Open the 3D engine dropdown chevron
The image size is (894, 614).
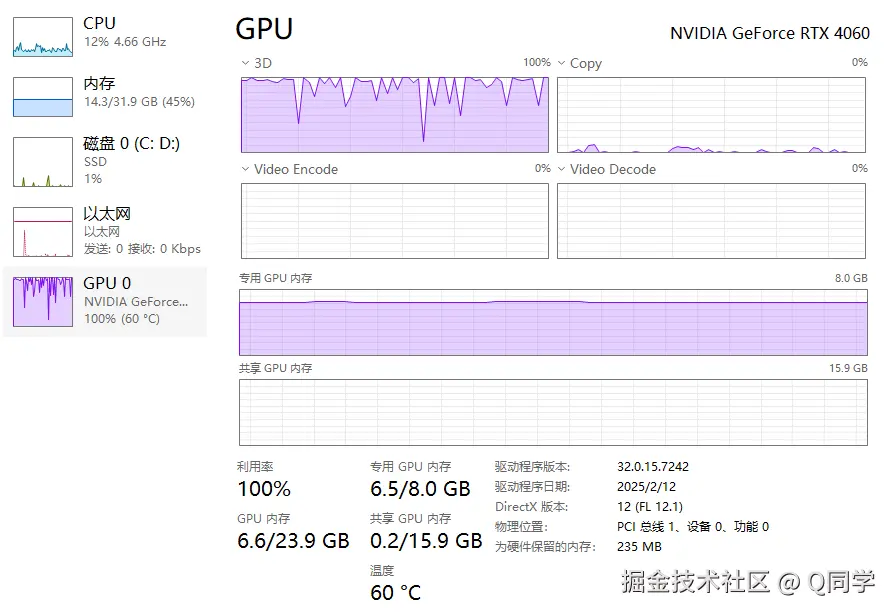(246, 63)
